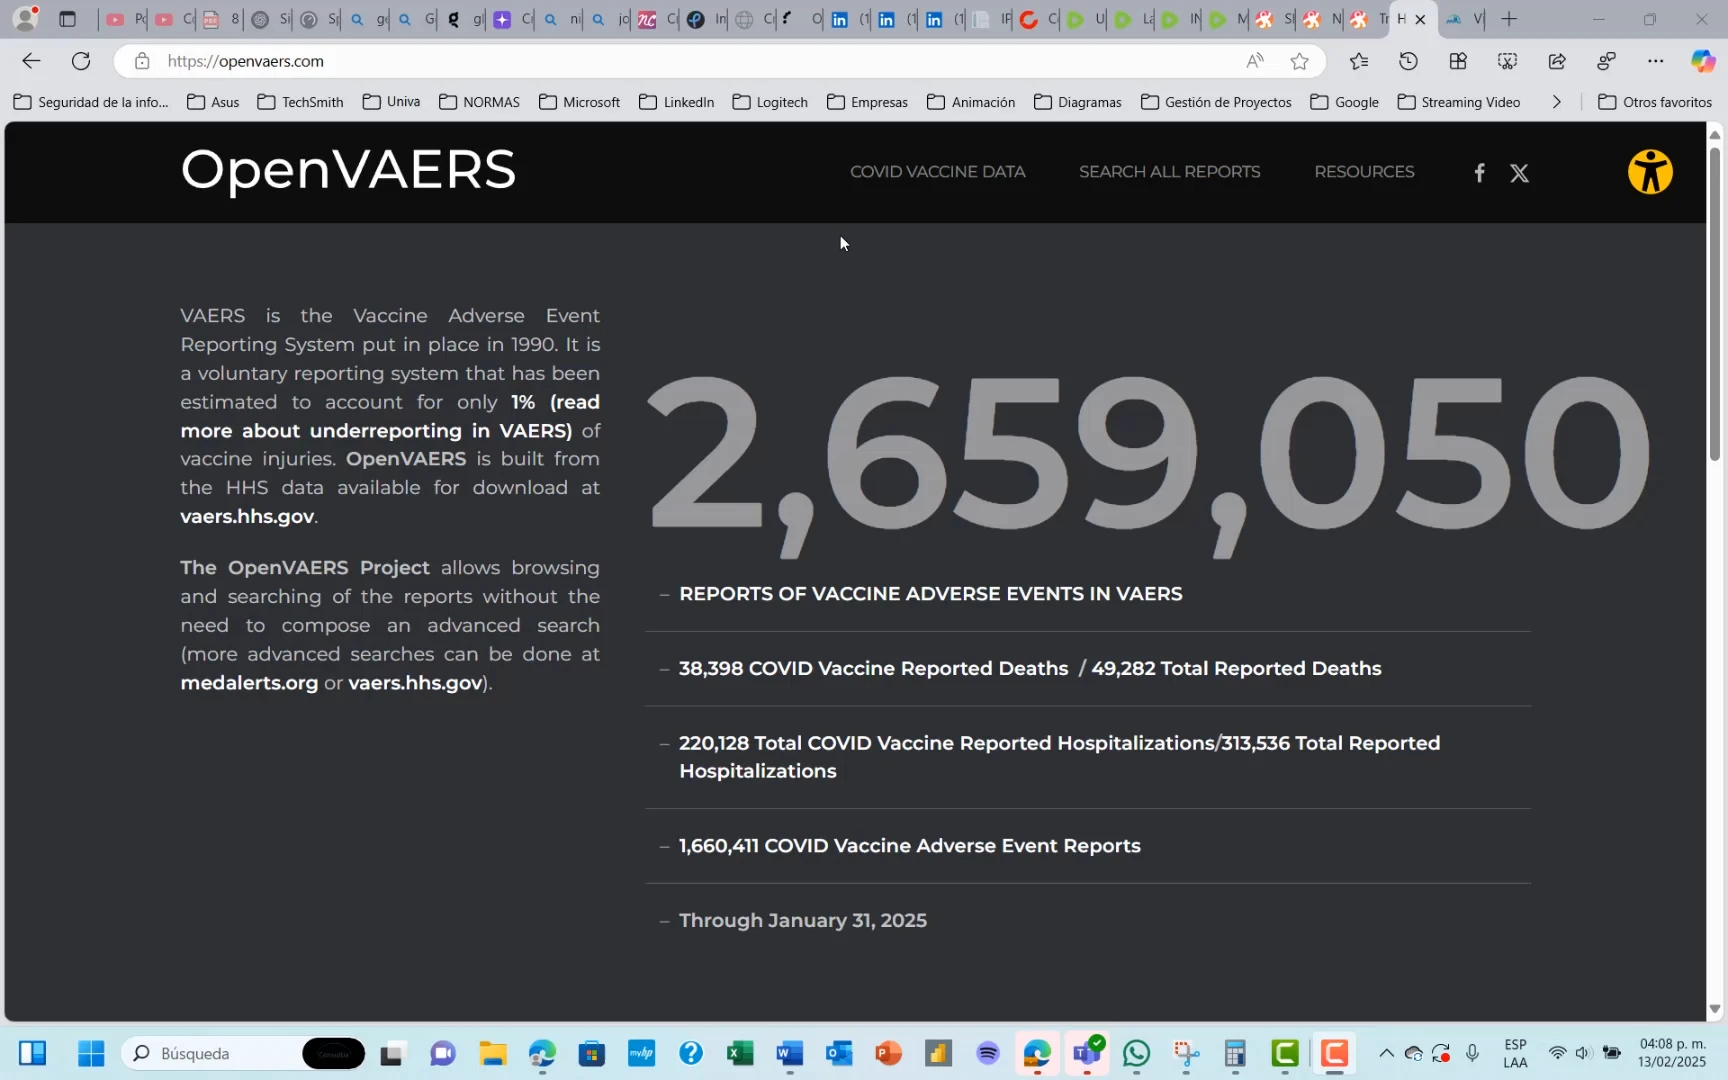Open File Explorer from taskbar

coord(492,1053)
